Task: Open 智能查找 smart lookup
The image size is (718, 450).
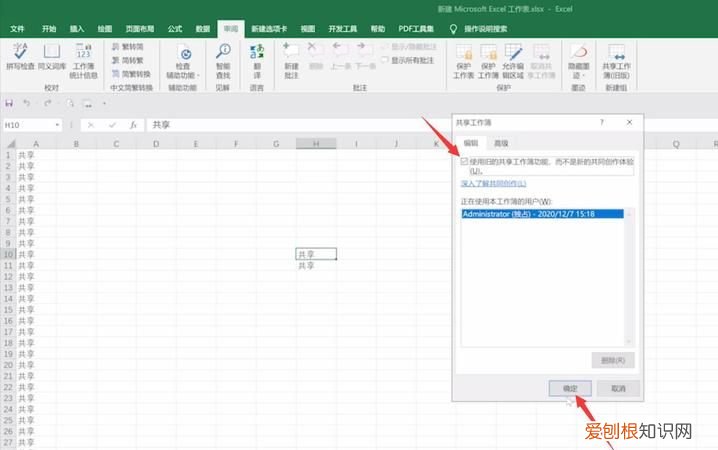Action: pyautogui.click(x=223, y=61)
